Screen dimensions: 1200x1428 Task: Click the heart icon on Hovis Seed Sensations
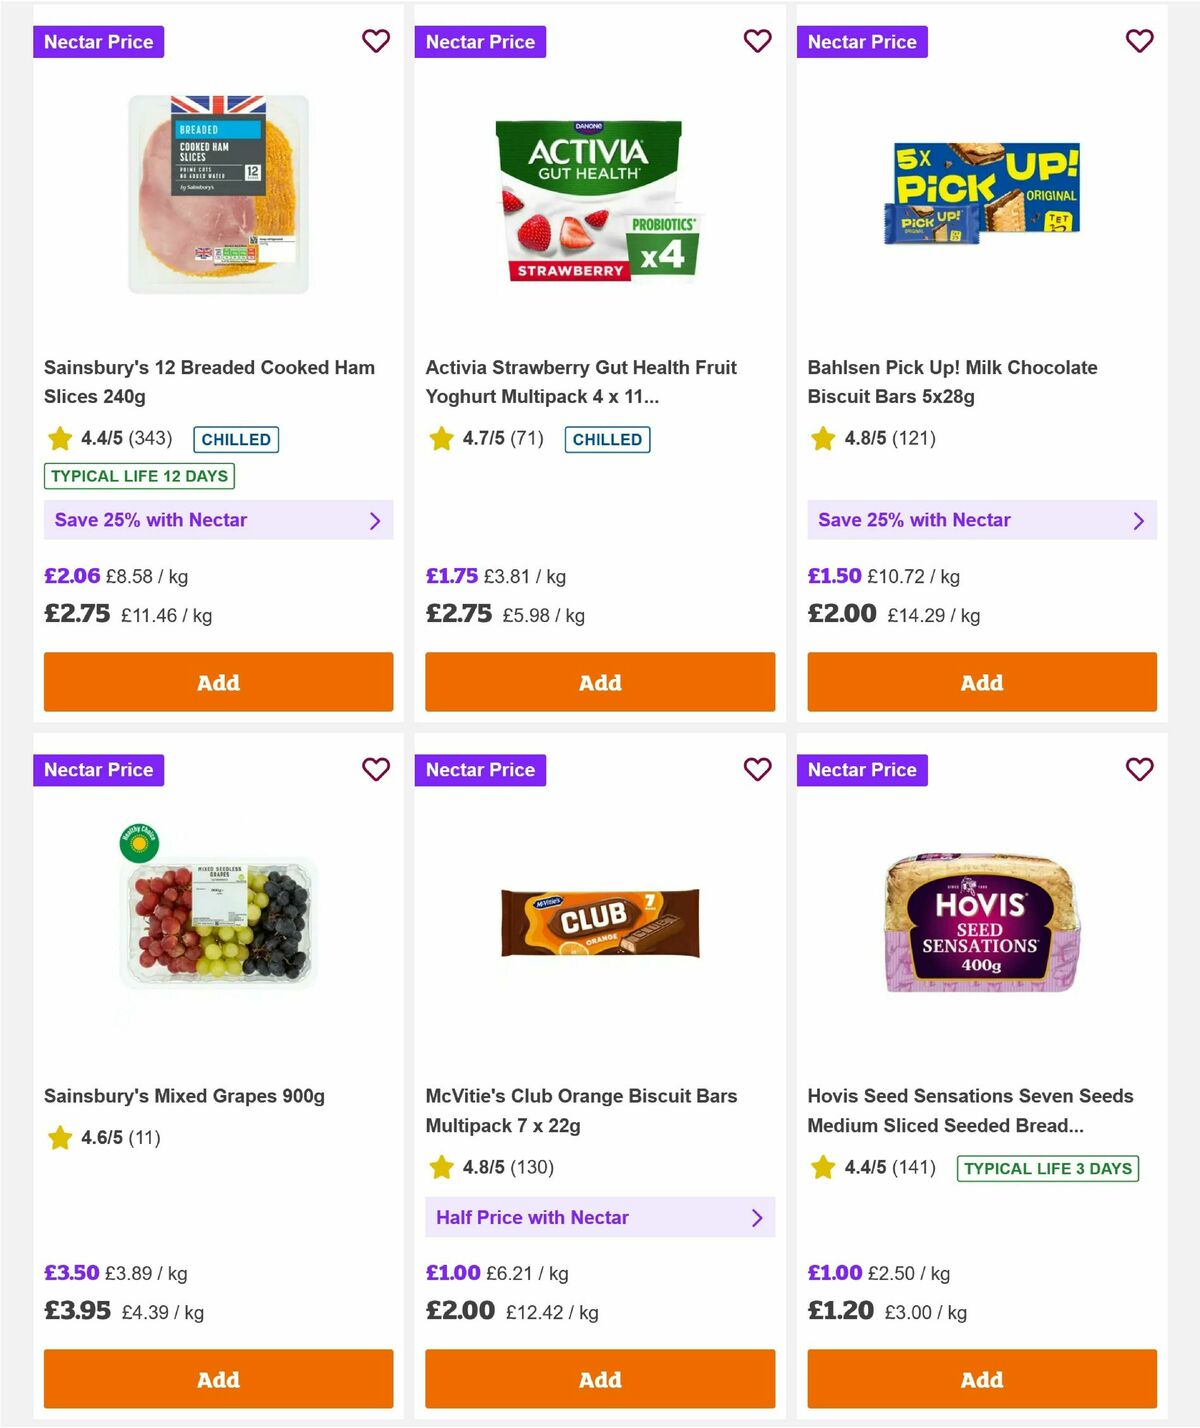point(1139,769)
